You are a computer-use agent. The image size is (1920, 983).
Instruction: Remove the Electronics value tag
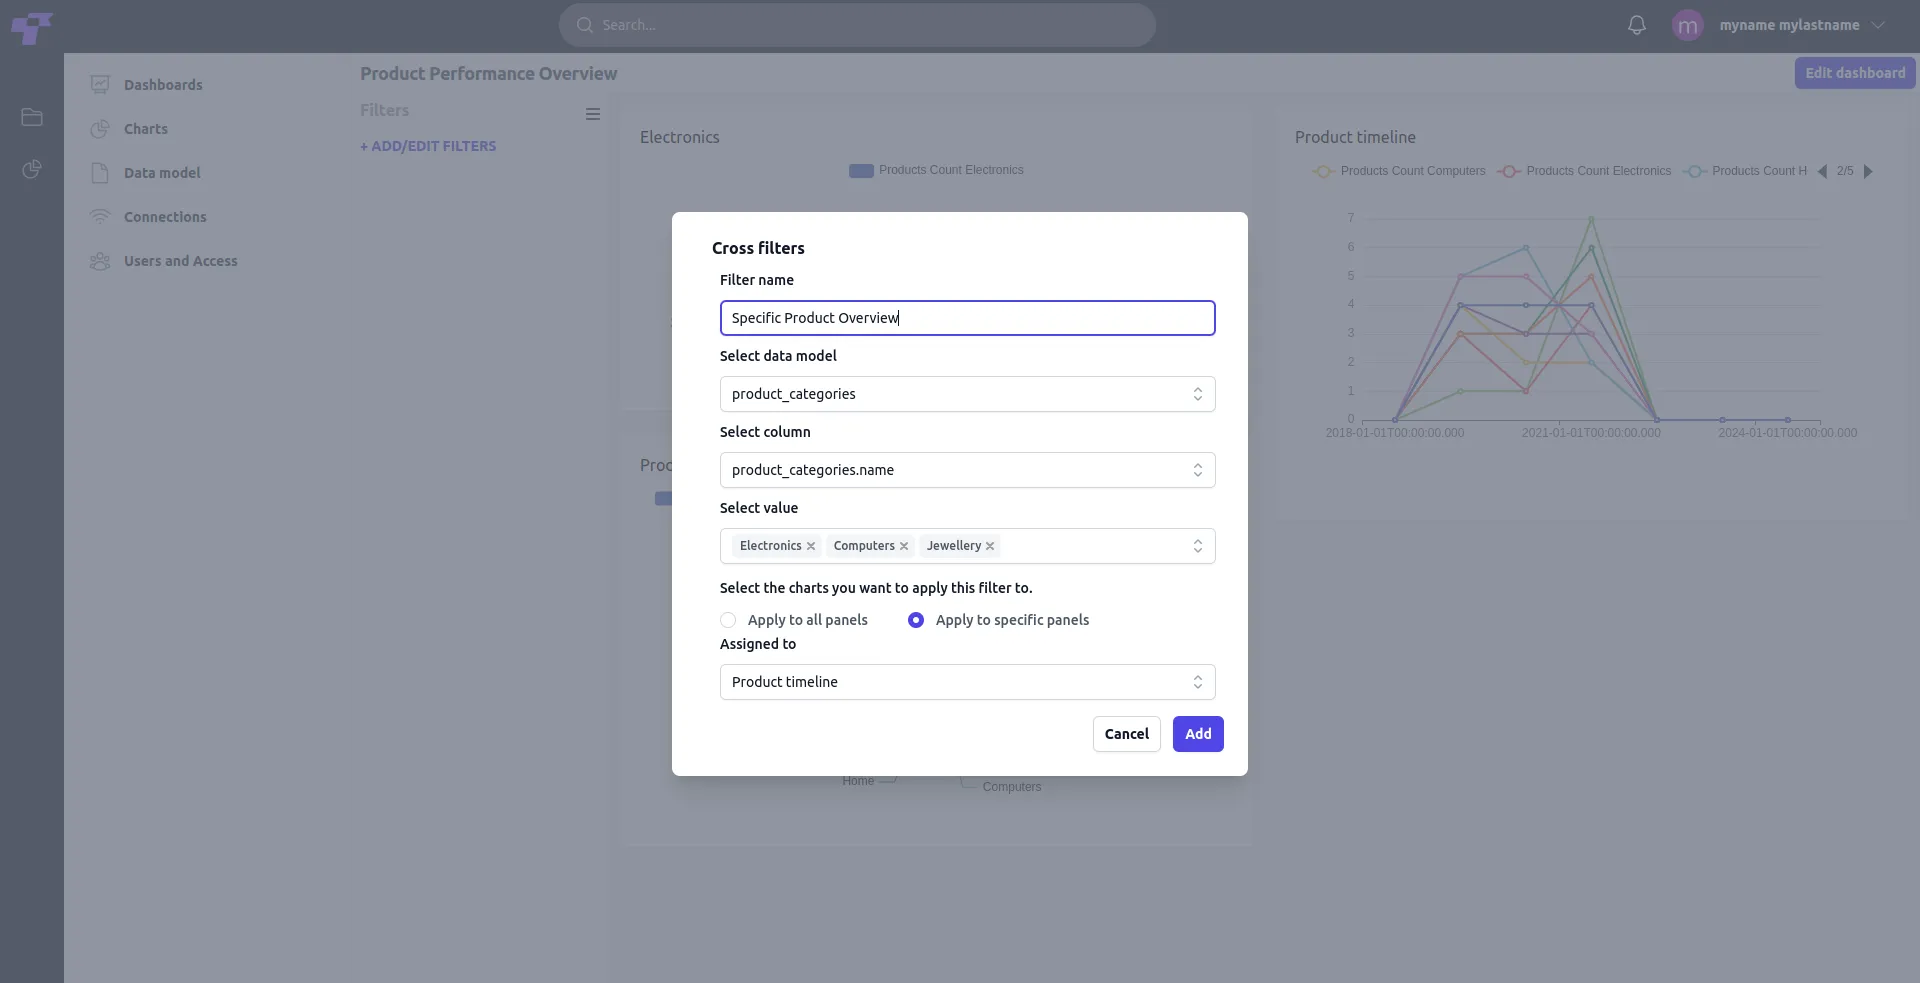click(811, 546)
